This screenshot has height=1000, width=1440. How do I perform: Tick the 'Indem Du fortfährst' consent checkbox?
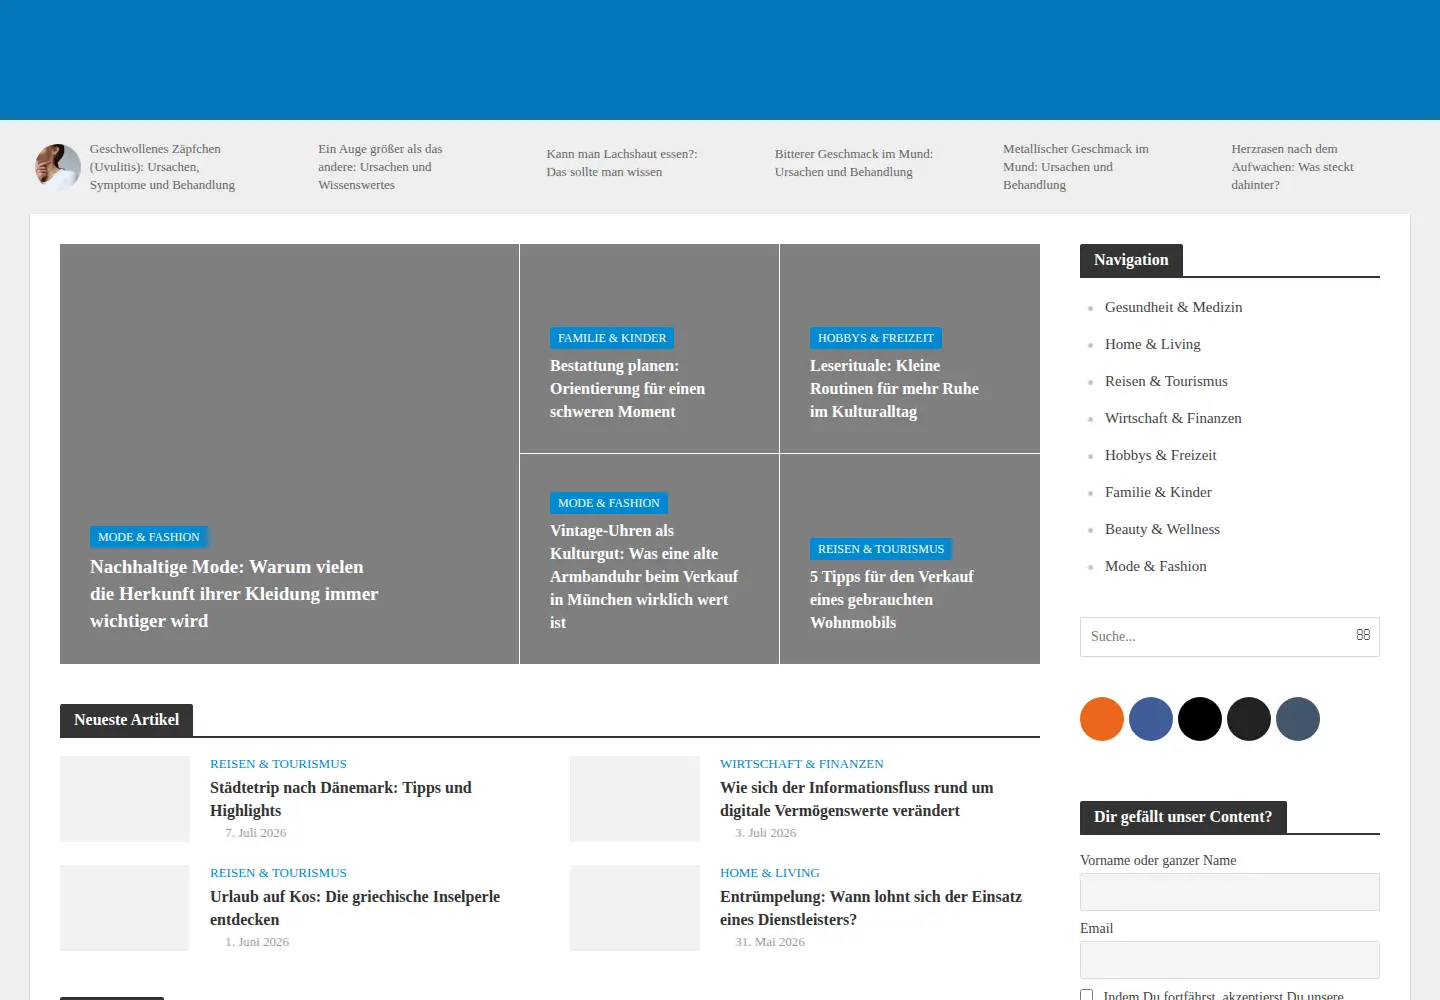pyautogui.click(x=1087, y=996)
